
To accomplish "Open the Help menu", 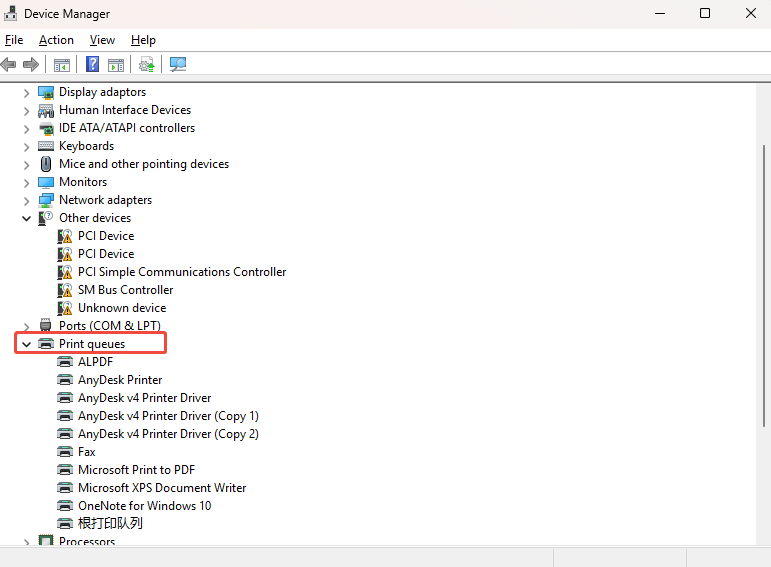I will 143,40.
